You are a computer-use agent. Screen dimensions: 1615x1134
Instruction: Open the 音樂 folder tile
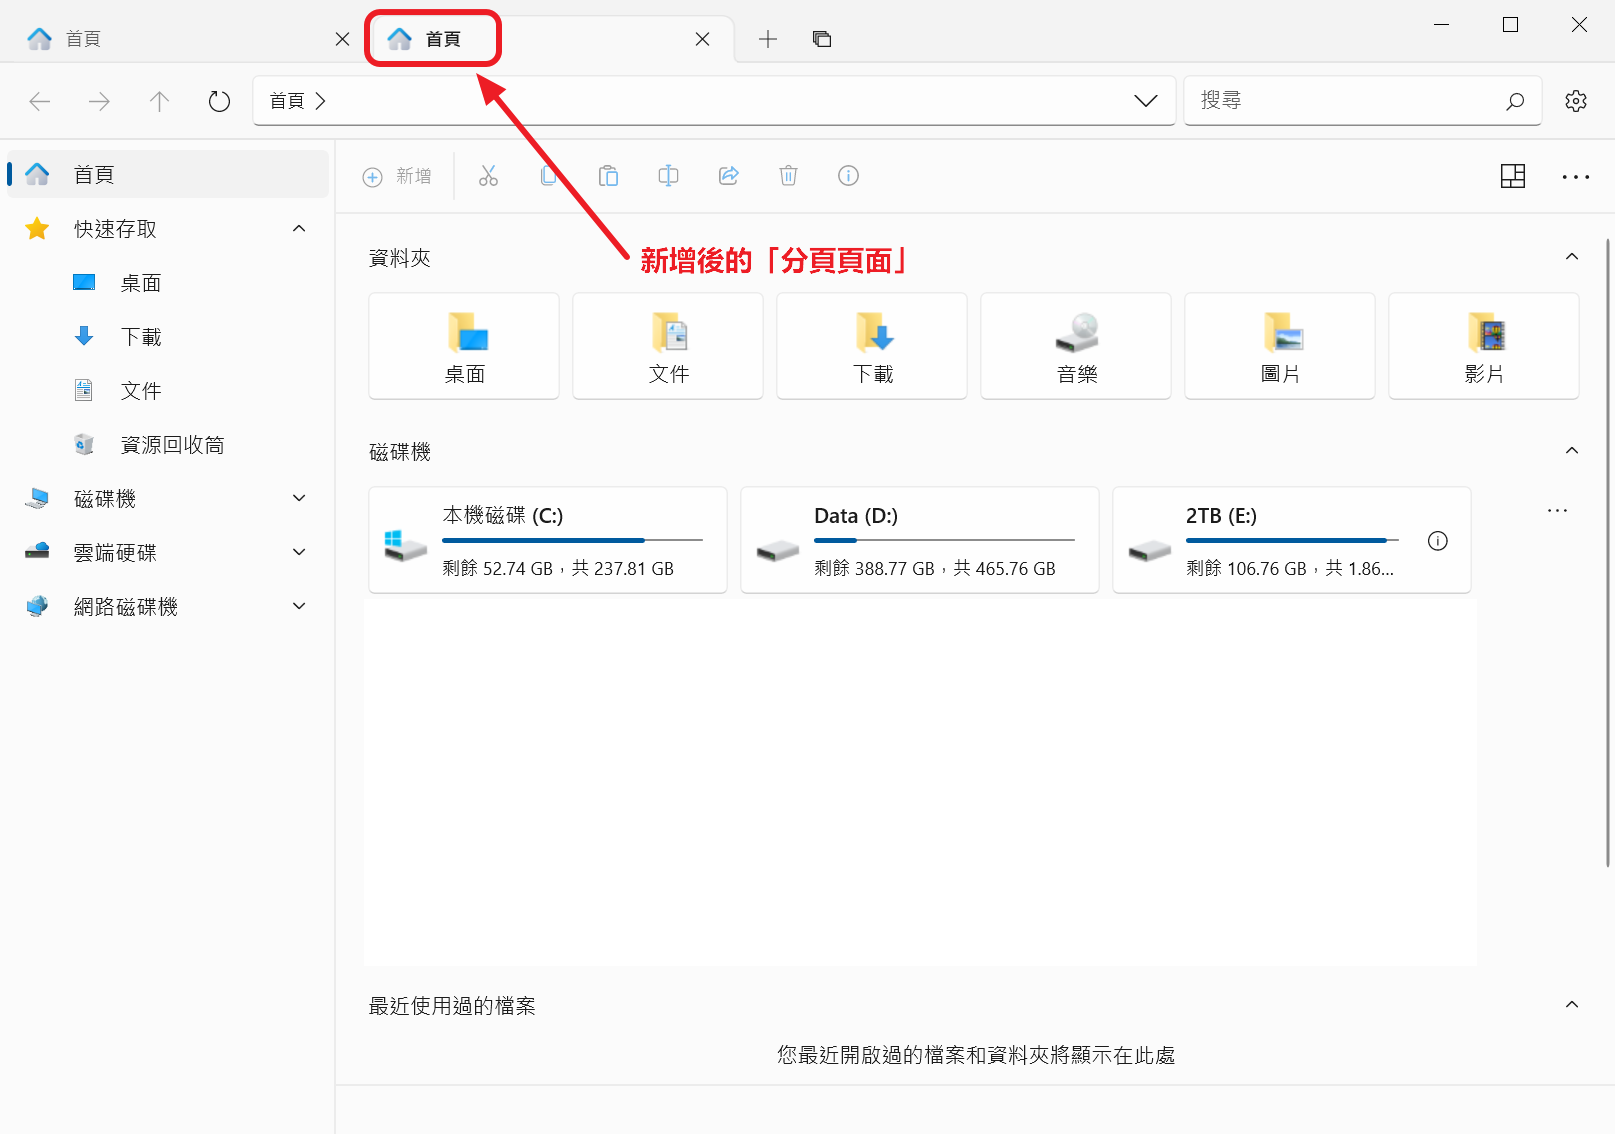coord(1076,346)
